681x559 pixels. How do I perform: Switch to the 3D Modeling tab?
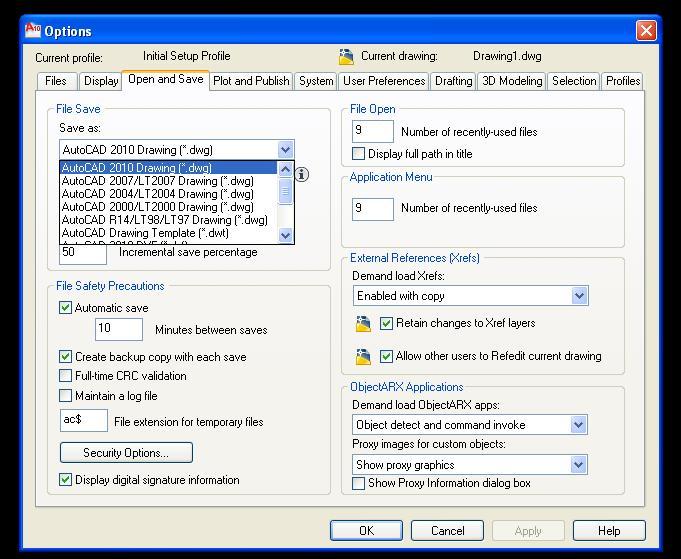[512, 81]
